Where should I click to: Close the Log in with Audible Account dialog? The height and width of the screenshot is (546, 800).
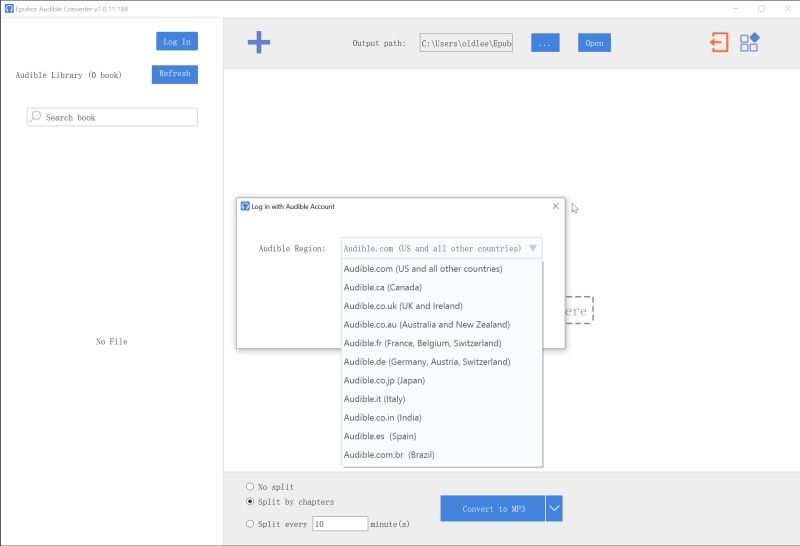pyautogui.click(x=556, y=206)
